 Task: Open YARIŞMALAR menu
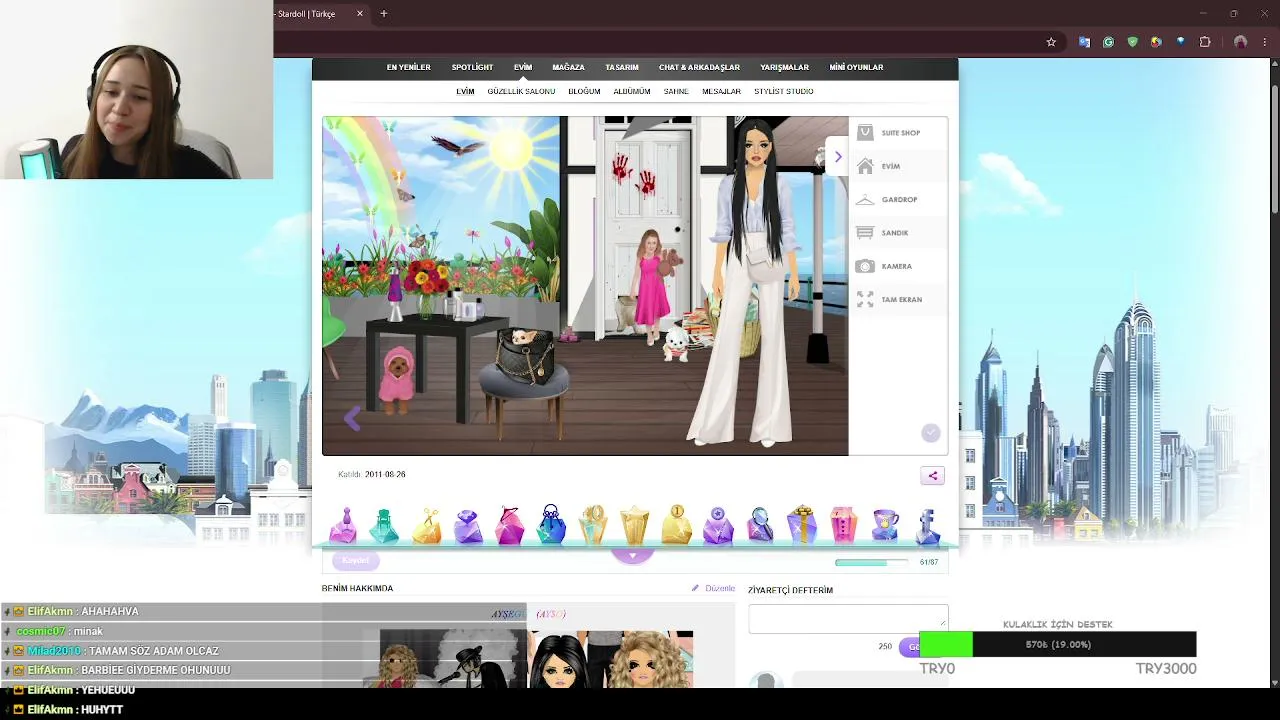point(784,67)
